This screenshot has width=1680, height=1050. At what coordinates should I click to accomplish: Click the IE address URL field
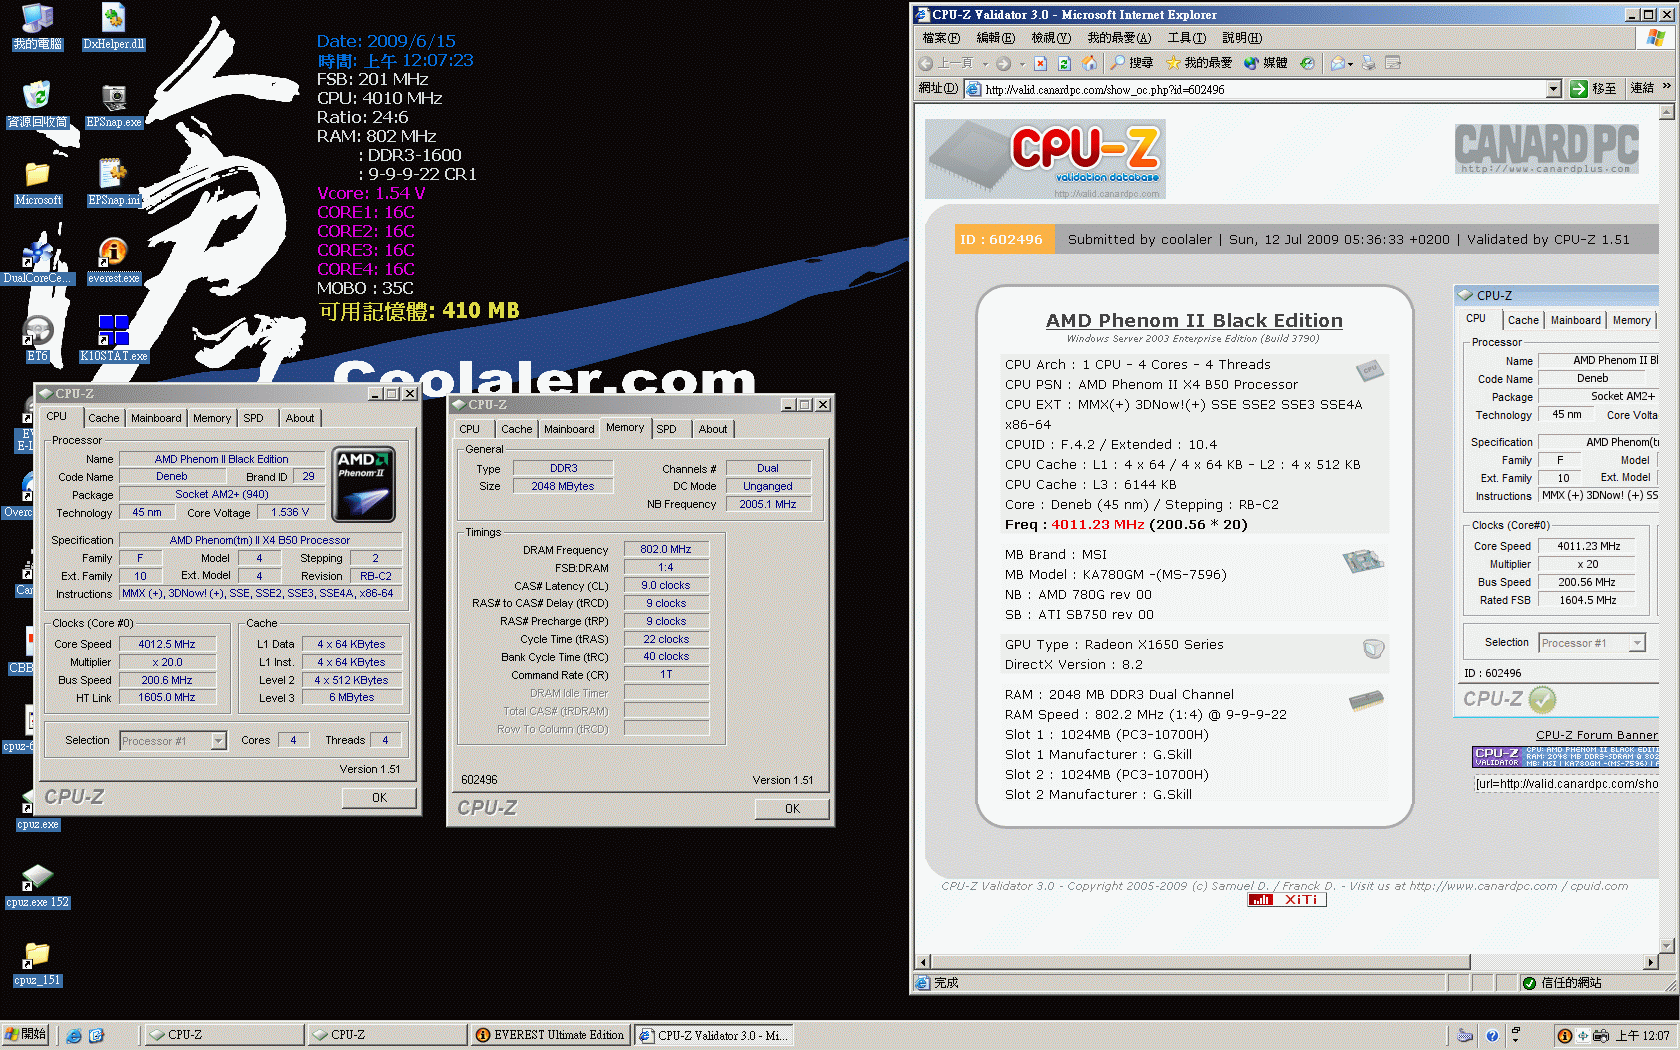coord(1264,89)
